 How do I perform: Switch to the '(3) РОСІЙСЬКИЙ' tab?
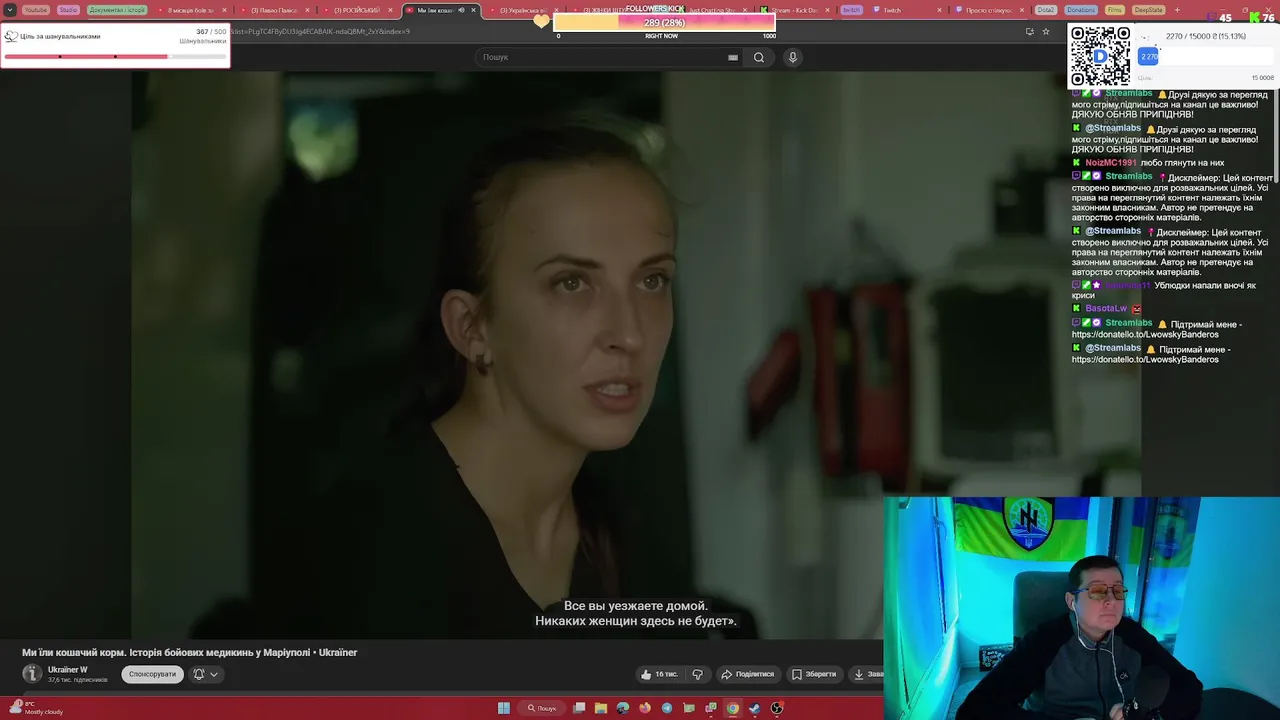[x=355, y=10]
